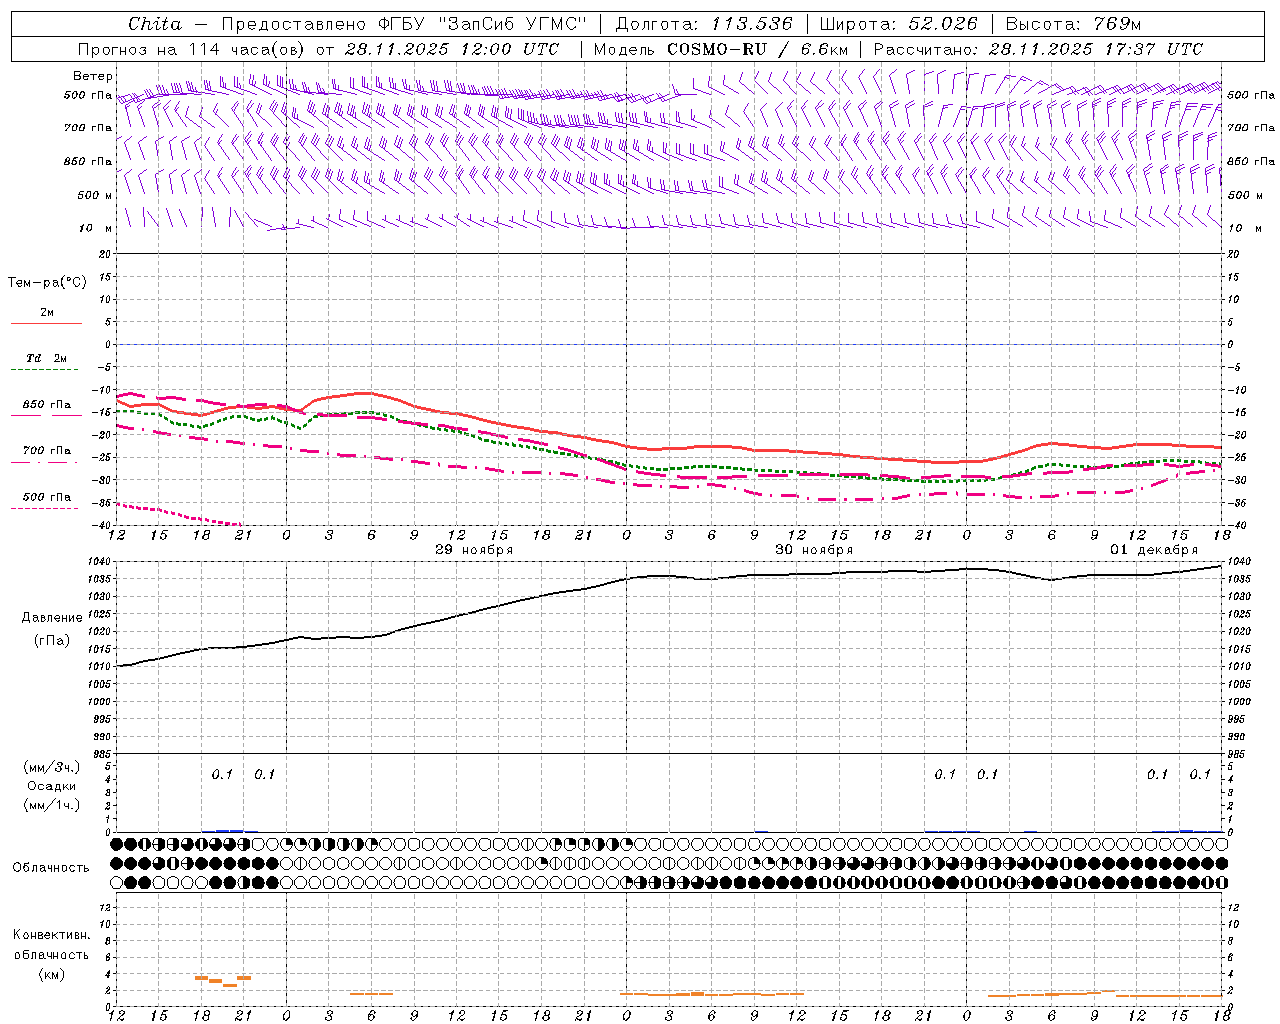Click the "Тем-ра(°C)" temperature panel label
Viewport: 1280px width, 1024px height.
(47, 283)
